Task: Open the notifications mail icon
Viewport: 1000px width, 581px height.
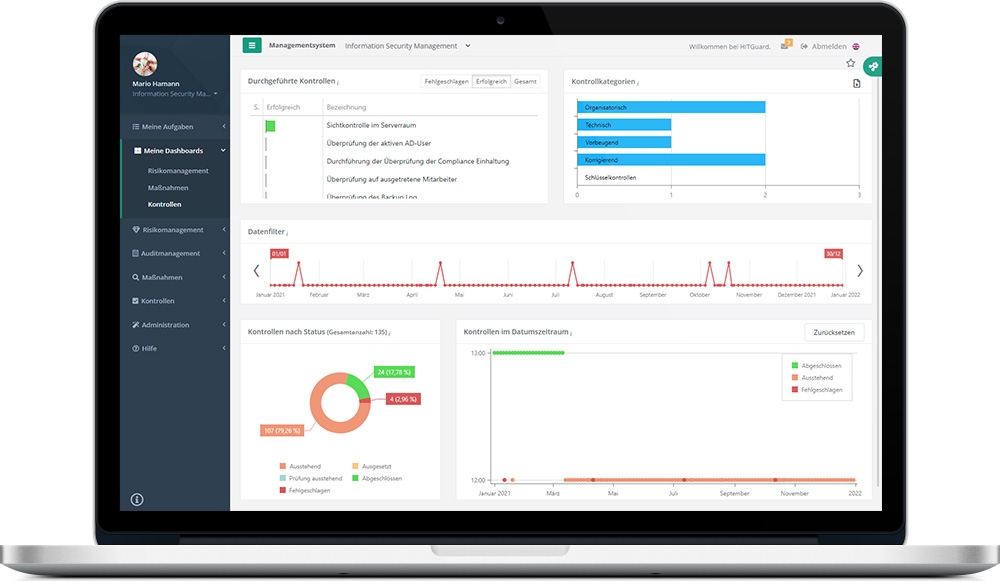Action: point(786,45)
